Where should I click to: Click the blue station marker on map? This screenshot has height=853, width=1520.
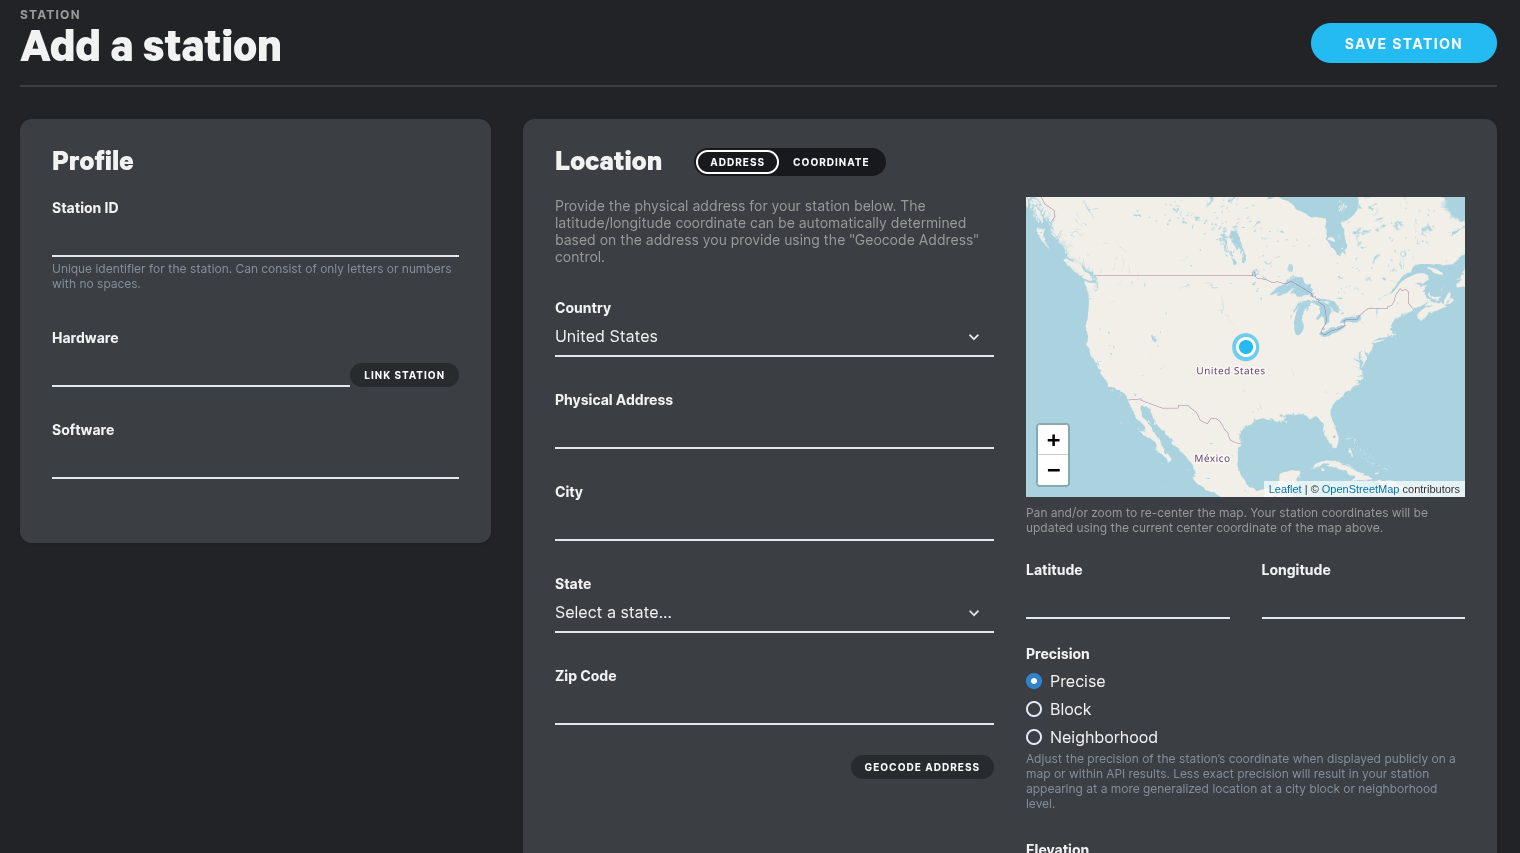pos(1245,347)
